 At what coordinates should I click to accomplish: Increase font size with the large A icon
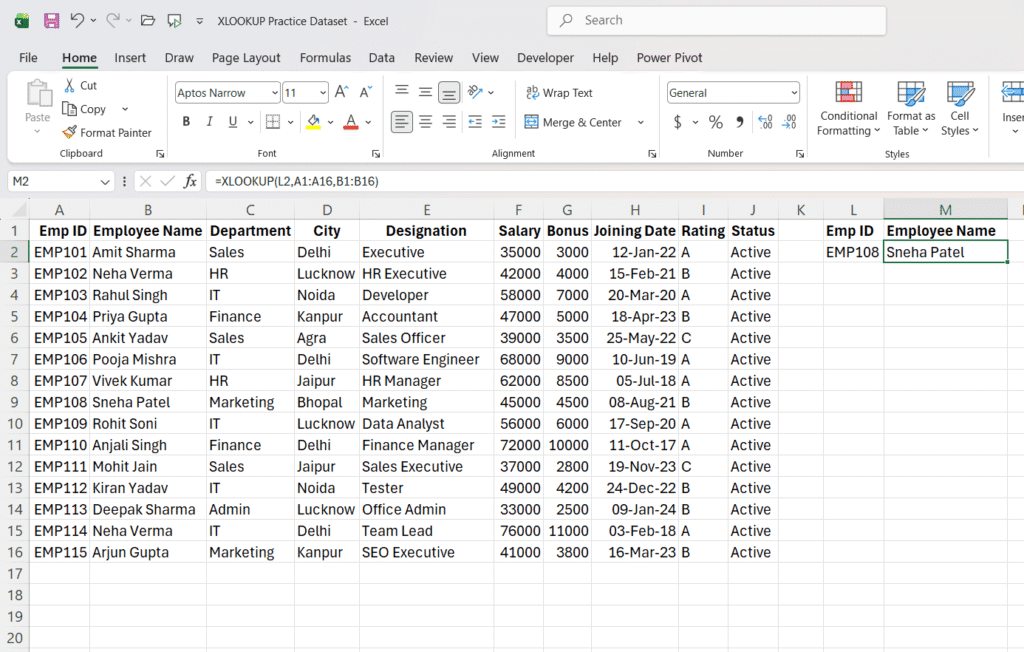tap(342, 92)
